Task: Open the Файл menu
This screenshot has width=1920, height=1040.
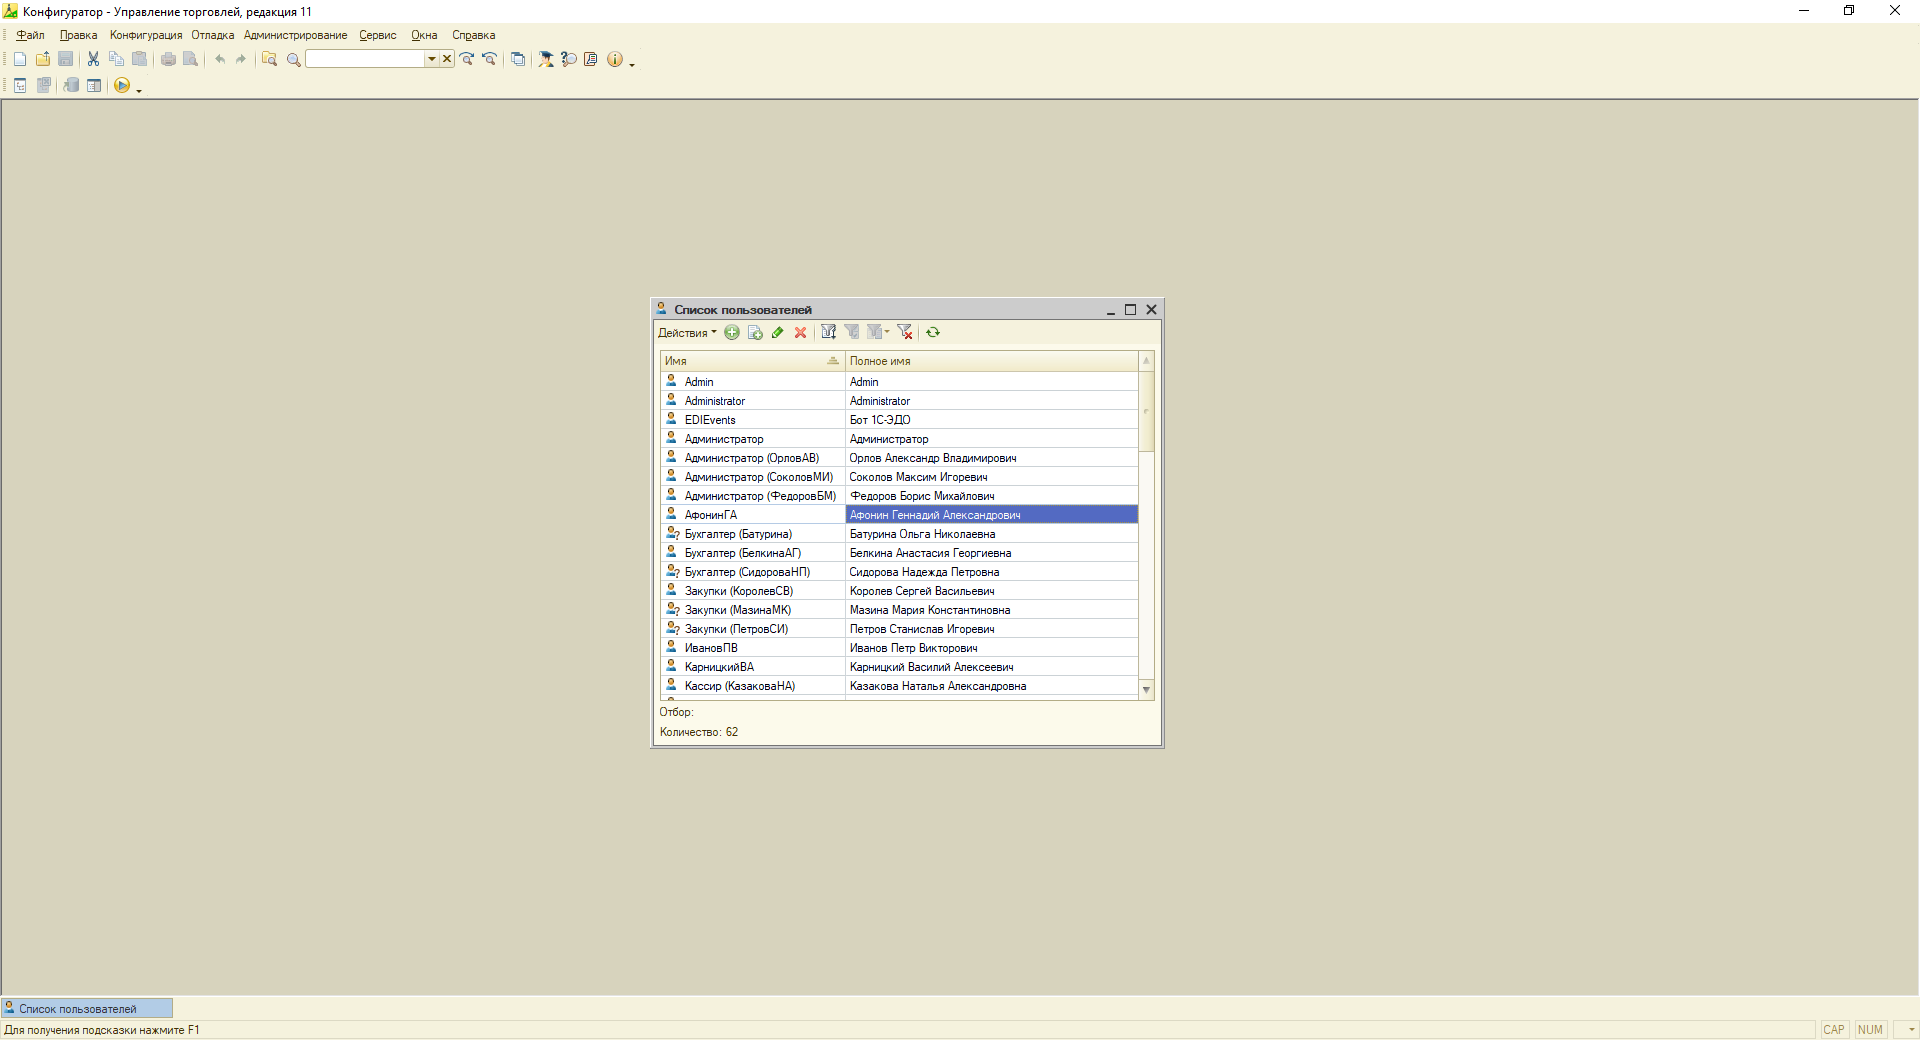Action: pos(30,35)
